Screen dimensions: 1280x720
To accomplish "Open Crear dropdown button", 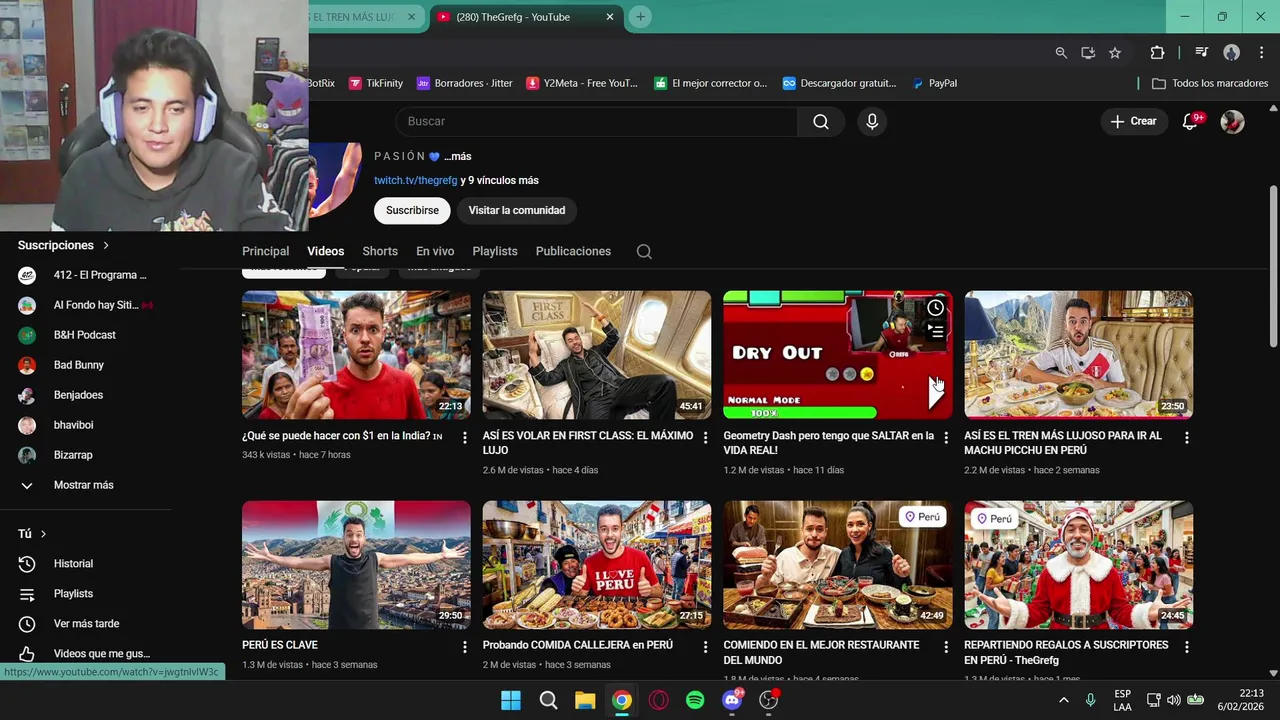I will coord(1133,121).
